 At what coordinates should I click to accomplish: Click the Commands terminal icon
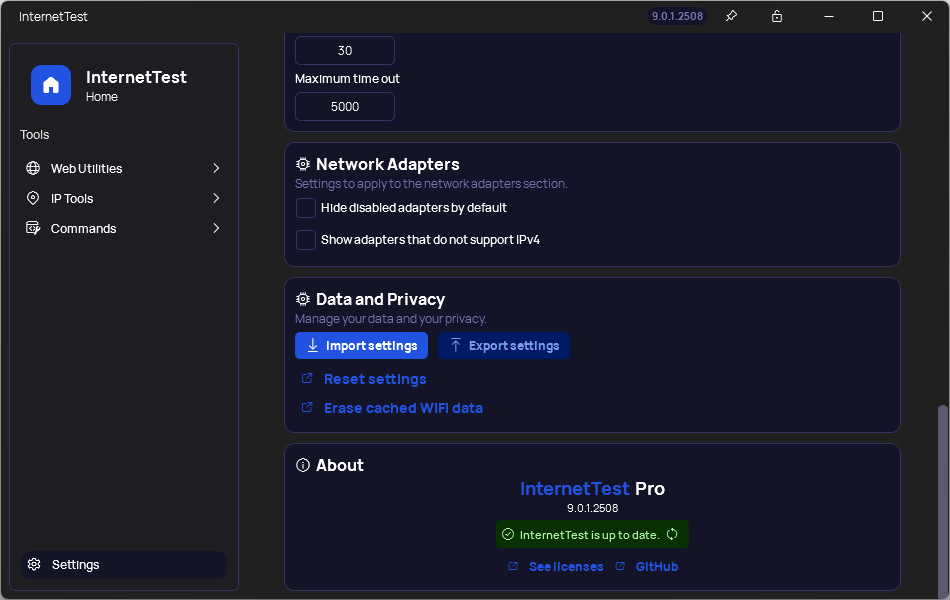[33, 228]
